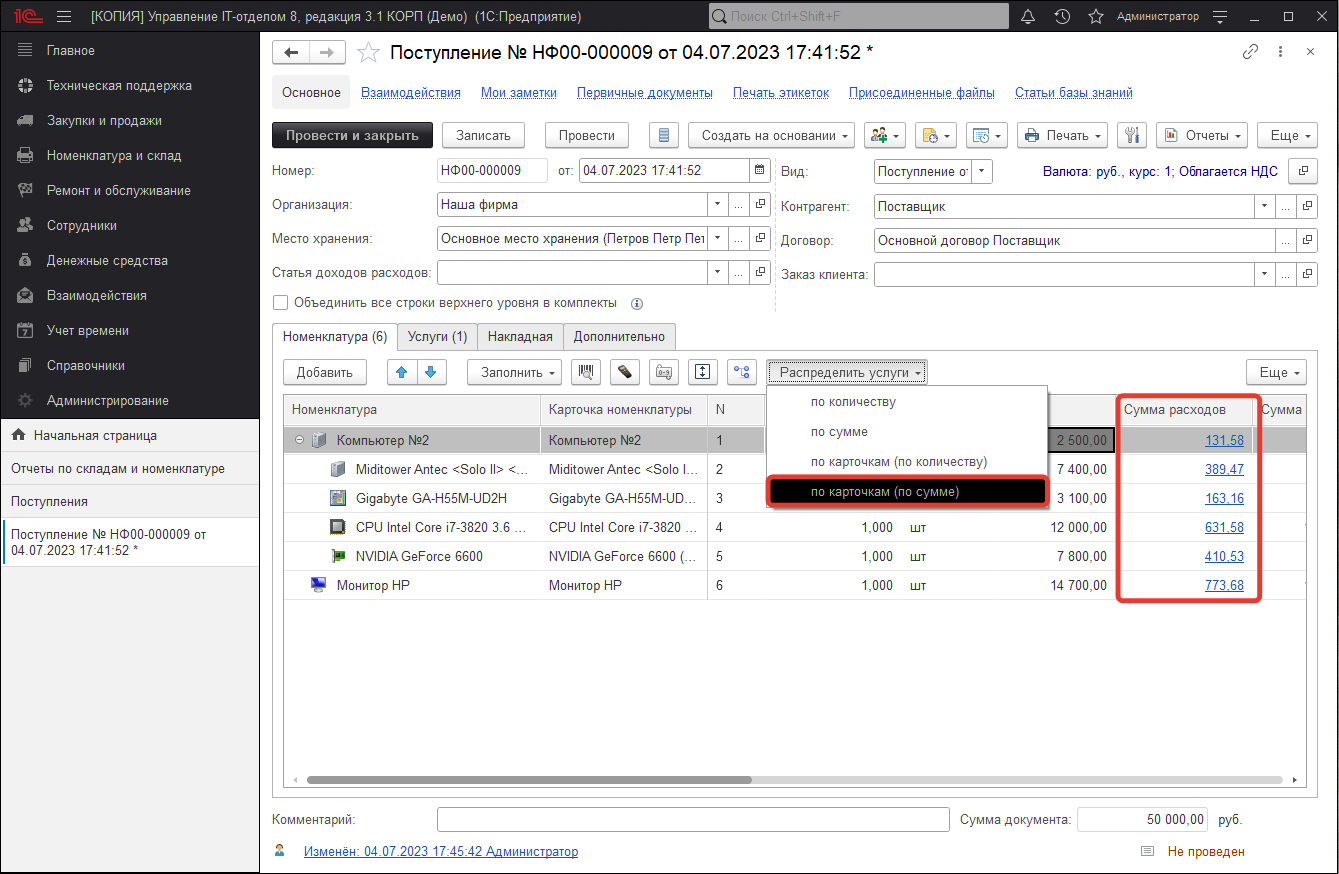Open the Заполнить dropdown menu
The width and height of the screenshot is (1339, 874).
click(x=514, y=372)
